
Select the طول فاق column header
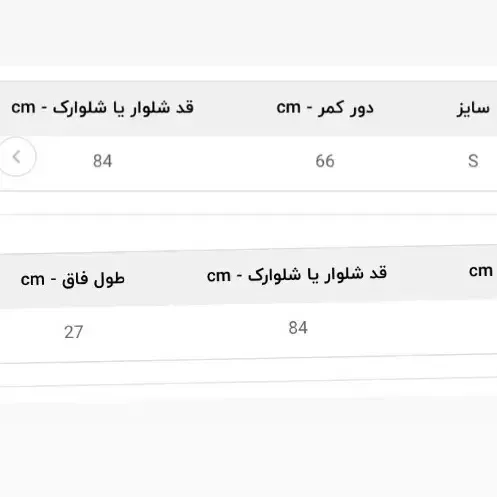click(x=73, y=279)
